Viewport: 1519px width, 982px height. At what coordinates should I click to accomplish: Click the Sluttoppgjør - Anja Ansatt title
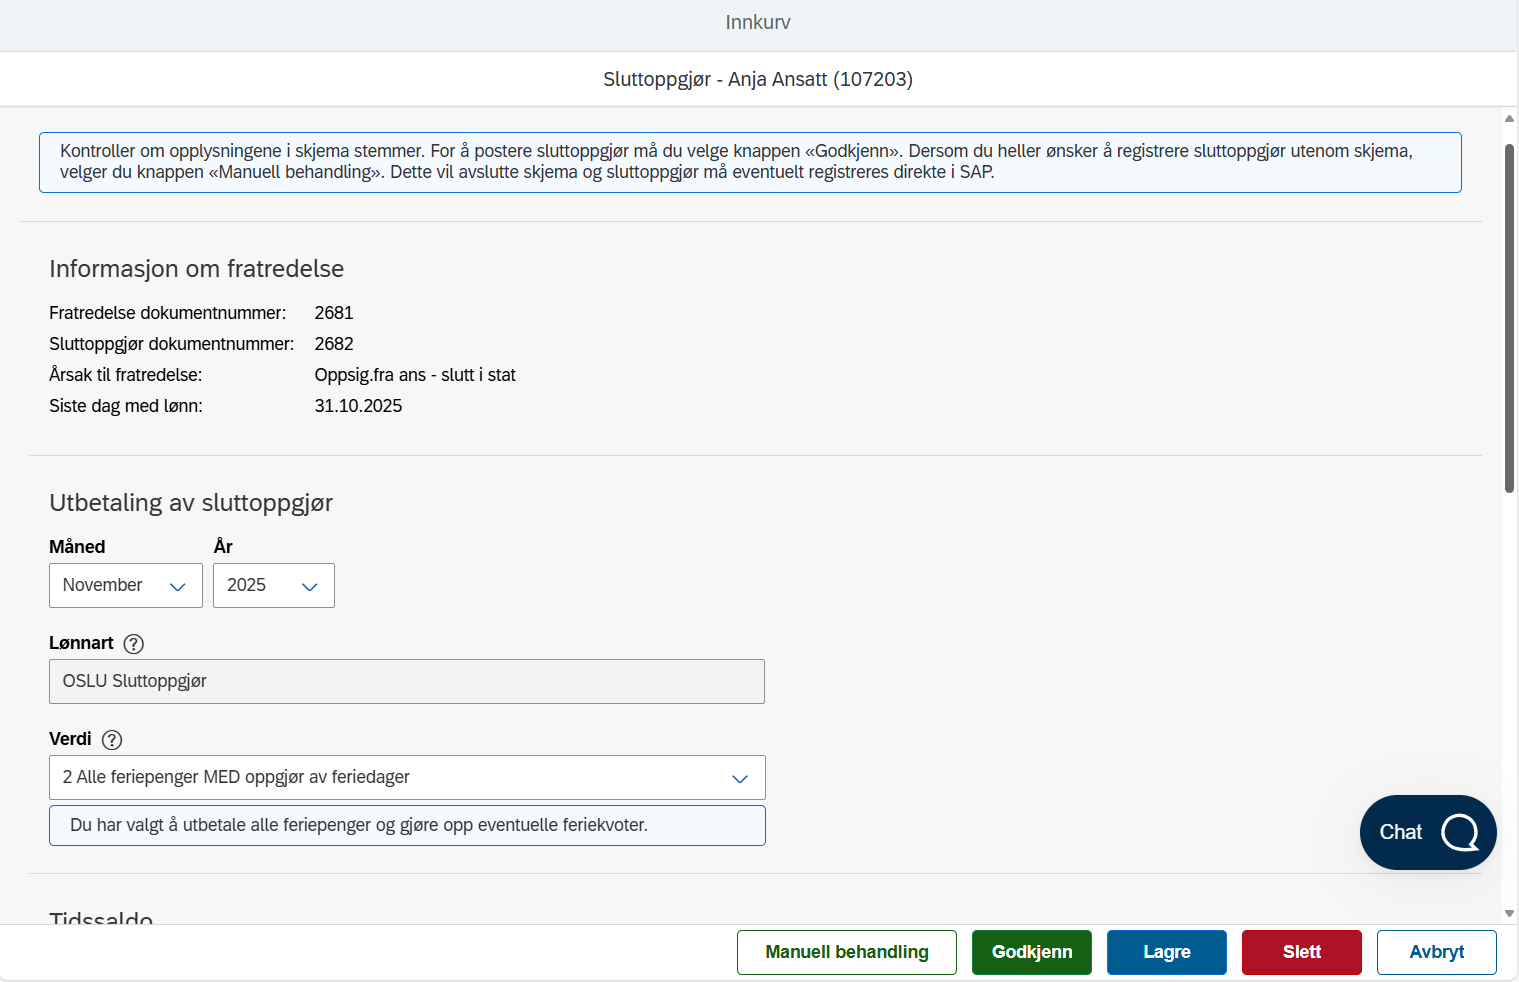(x=758, y=79)
